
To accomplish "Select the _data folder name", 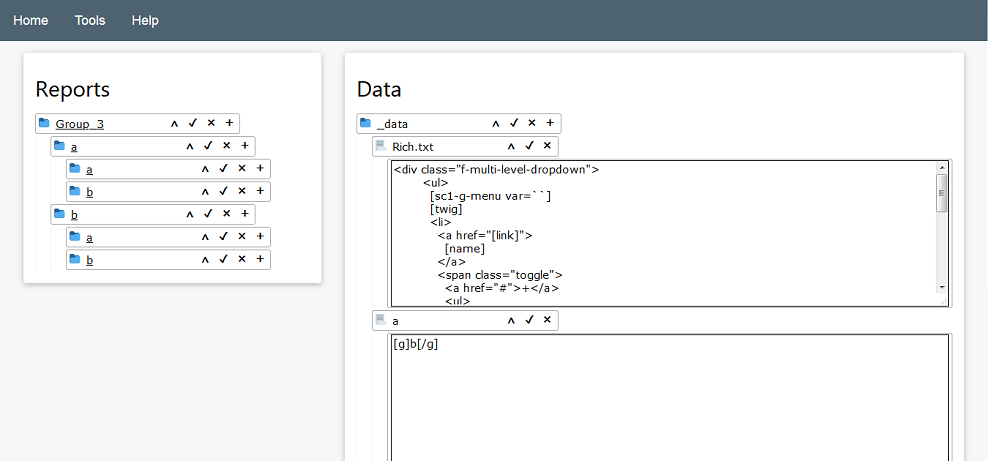I will [393, 124].
